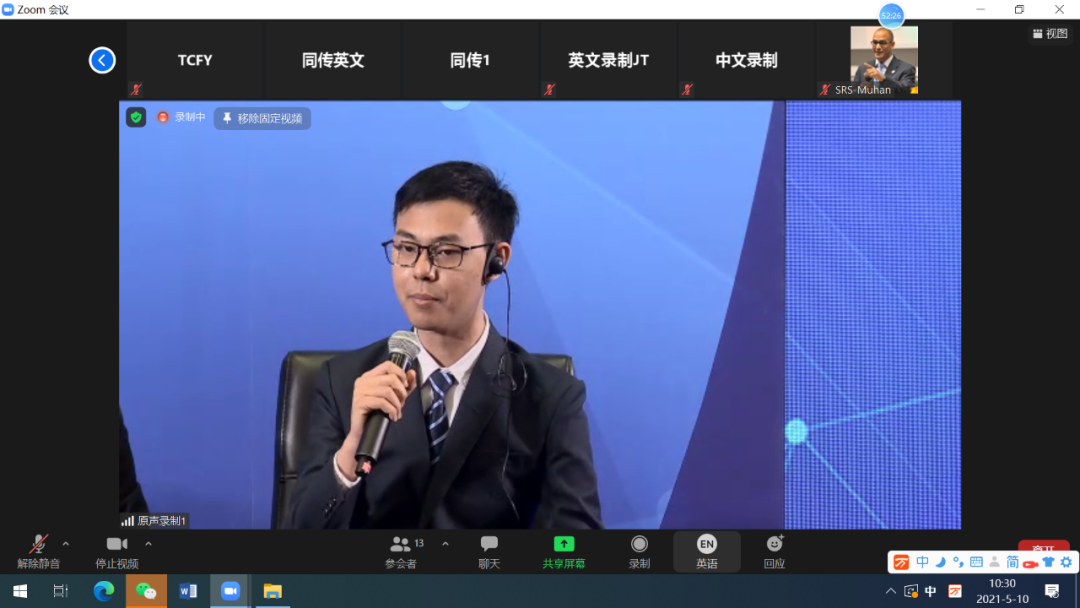
Task: Expand video options arrow beside camera
Action: pos(148,544)
